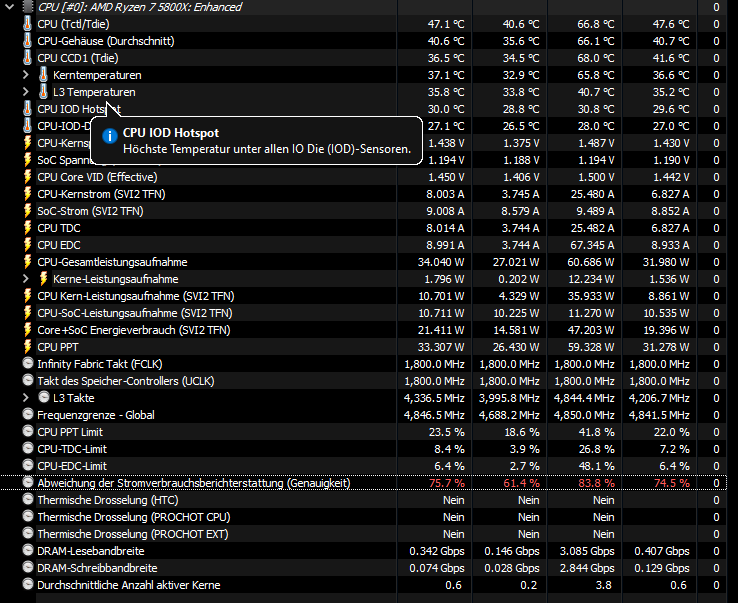Click thermometer icon for CPU CCD1 (Tdie)
738x603 pixels.
28,58
